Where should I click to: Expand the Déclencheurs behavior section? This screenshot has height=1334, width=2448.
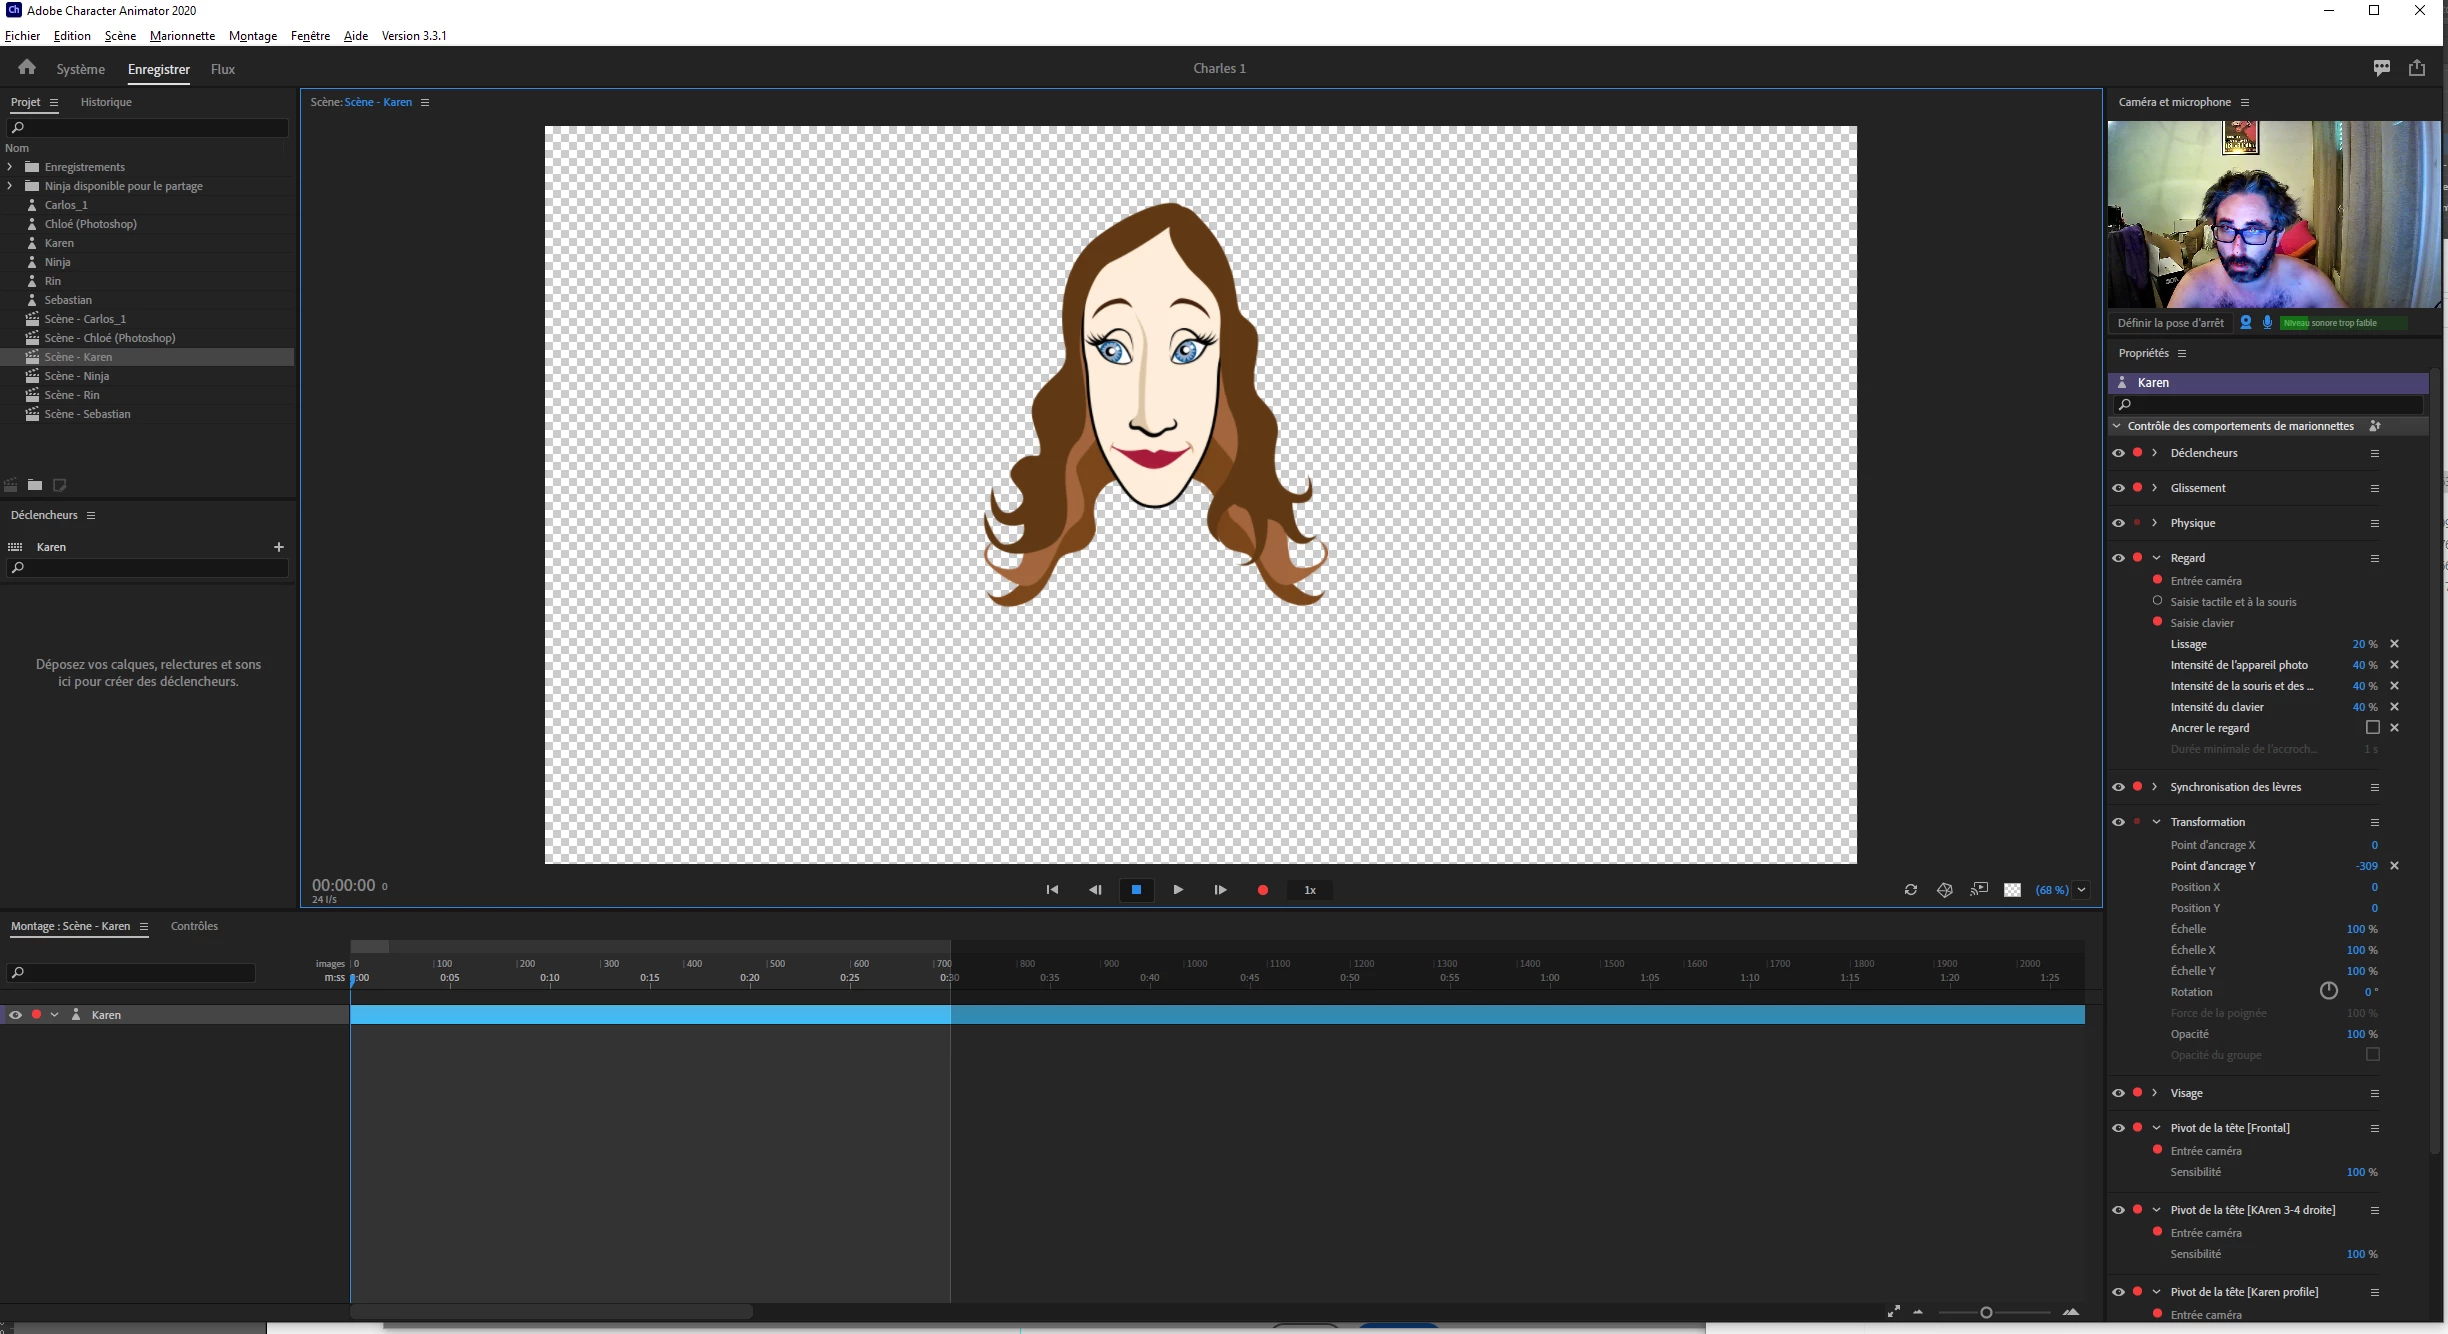click(x=2155, y=453)
